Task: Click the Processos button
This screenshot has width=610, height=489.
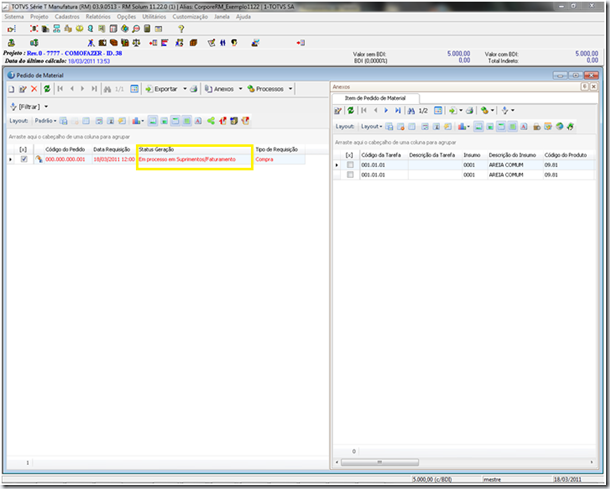Action: [x=266, y=89]
